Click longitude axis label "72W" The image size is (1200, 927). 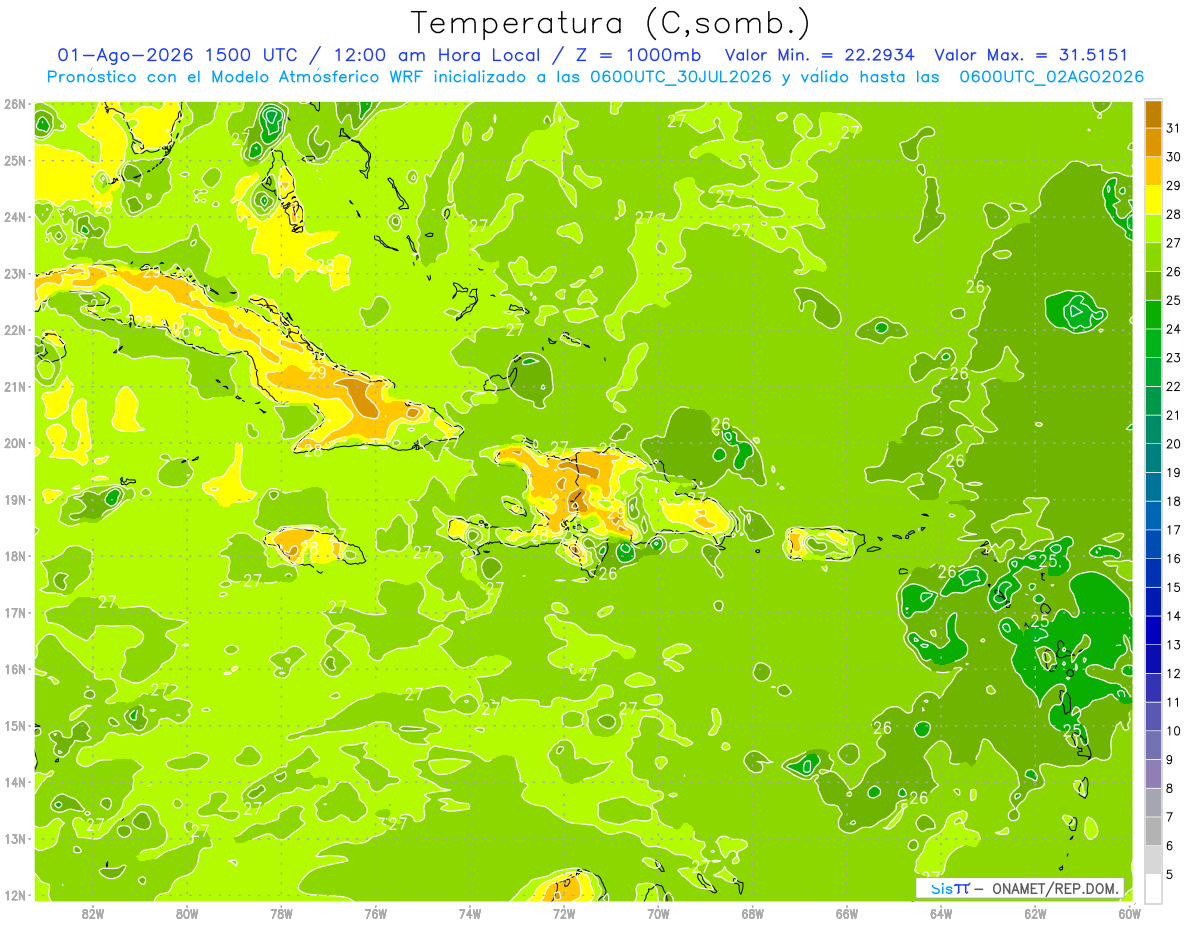pyautogui.click(x=564, y=914)
